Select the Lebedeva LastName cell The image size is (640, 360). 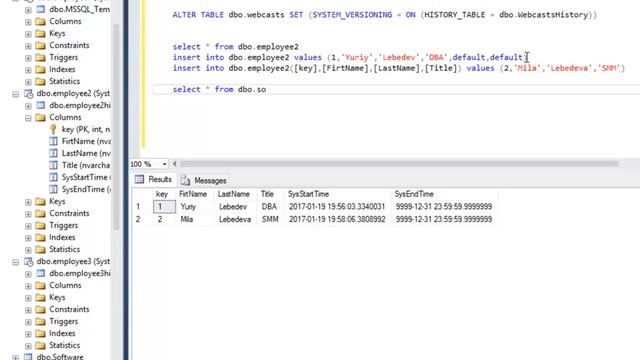tap(235, 219)
